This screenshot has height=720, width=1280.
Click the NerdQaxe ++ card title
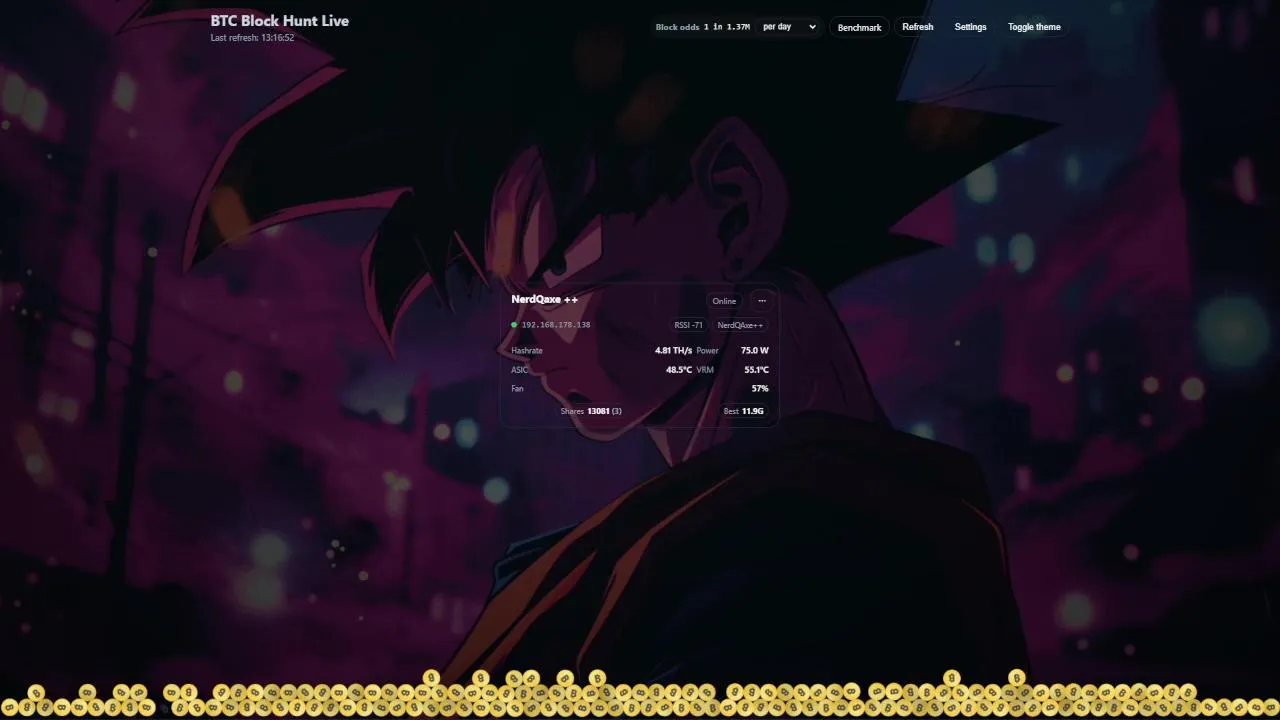(x=544, y=299)
